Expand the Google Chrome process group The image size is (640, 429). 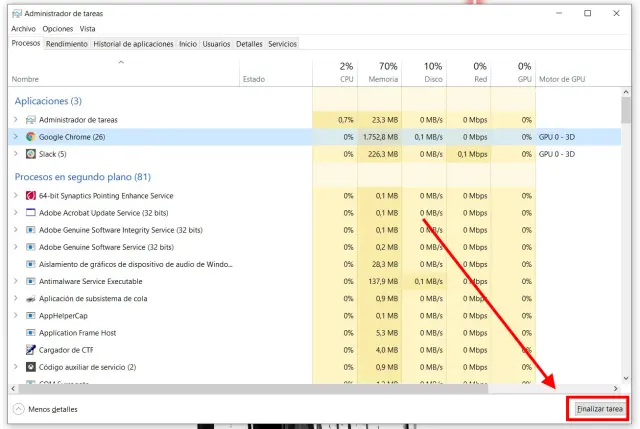pos(16,136)
